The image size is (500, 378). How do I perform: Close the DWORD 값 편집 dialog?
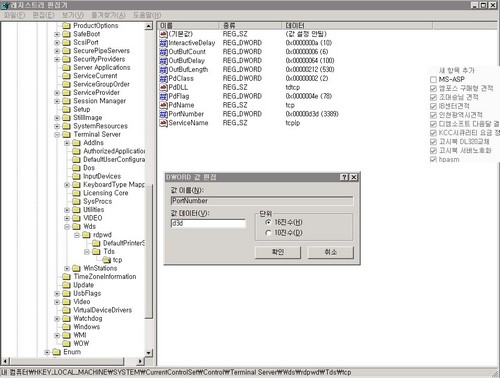click(354, 177)
